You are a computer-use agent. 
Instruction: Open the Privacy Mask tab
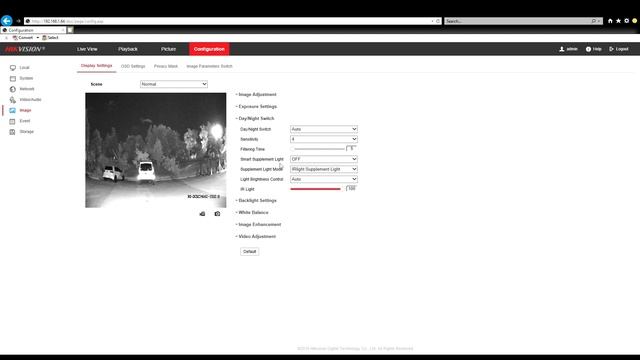click(x=166, y=66)
